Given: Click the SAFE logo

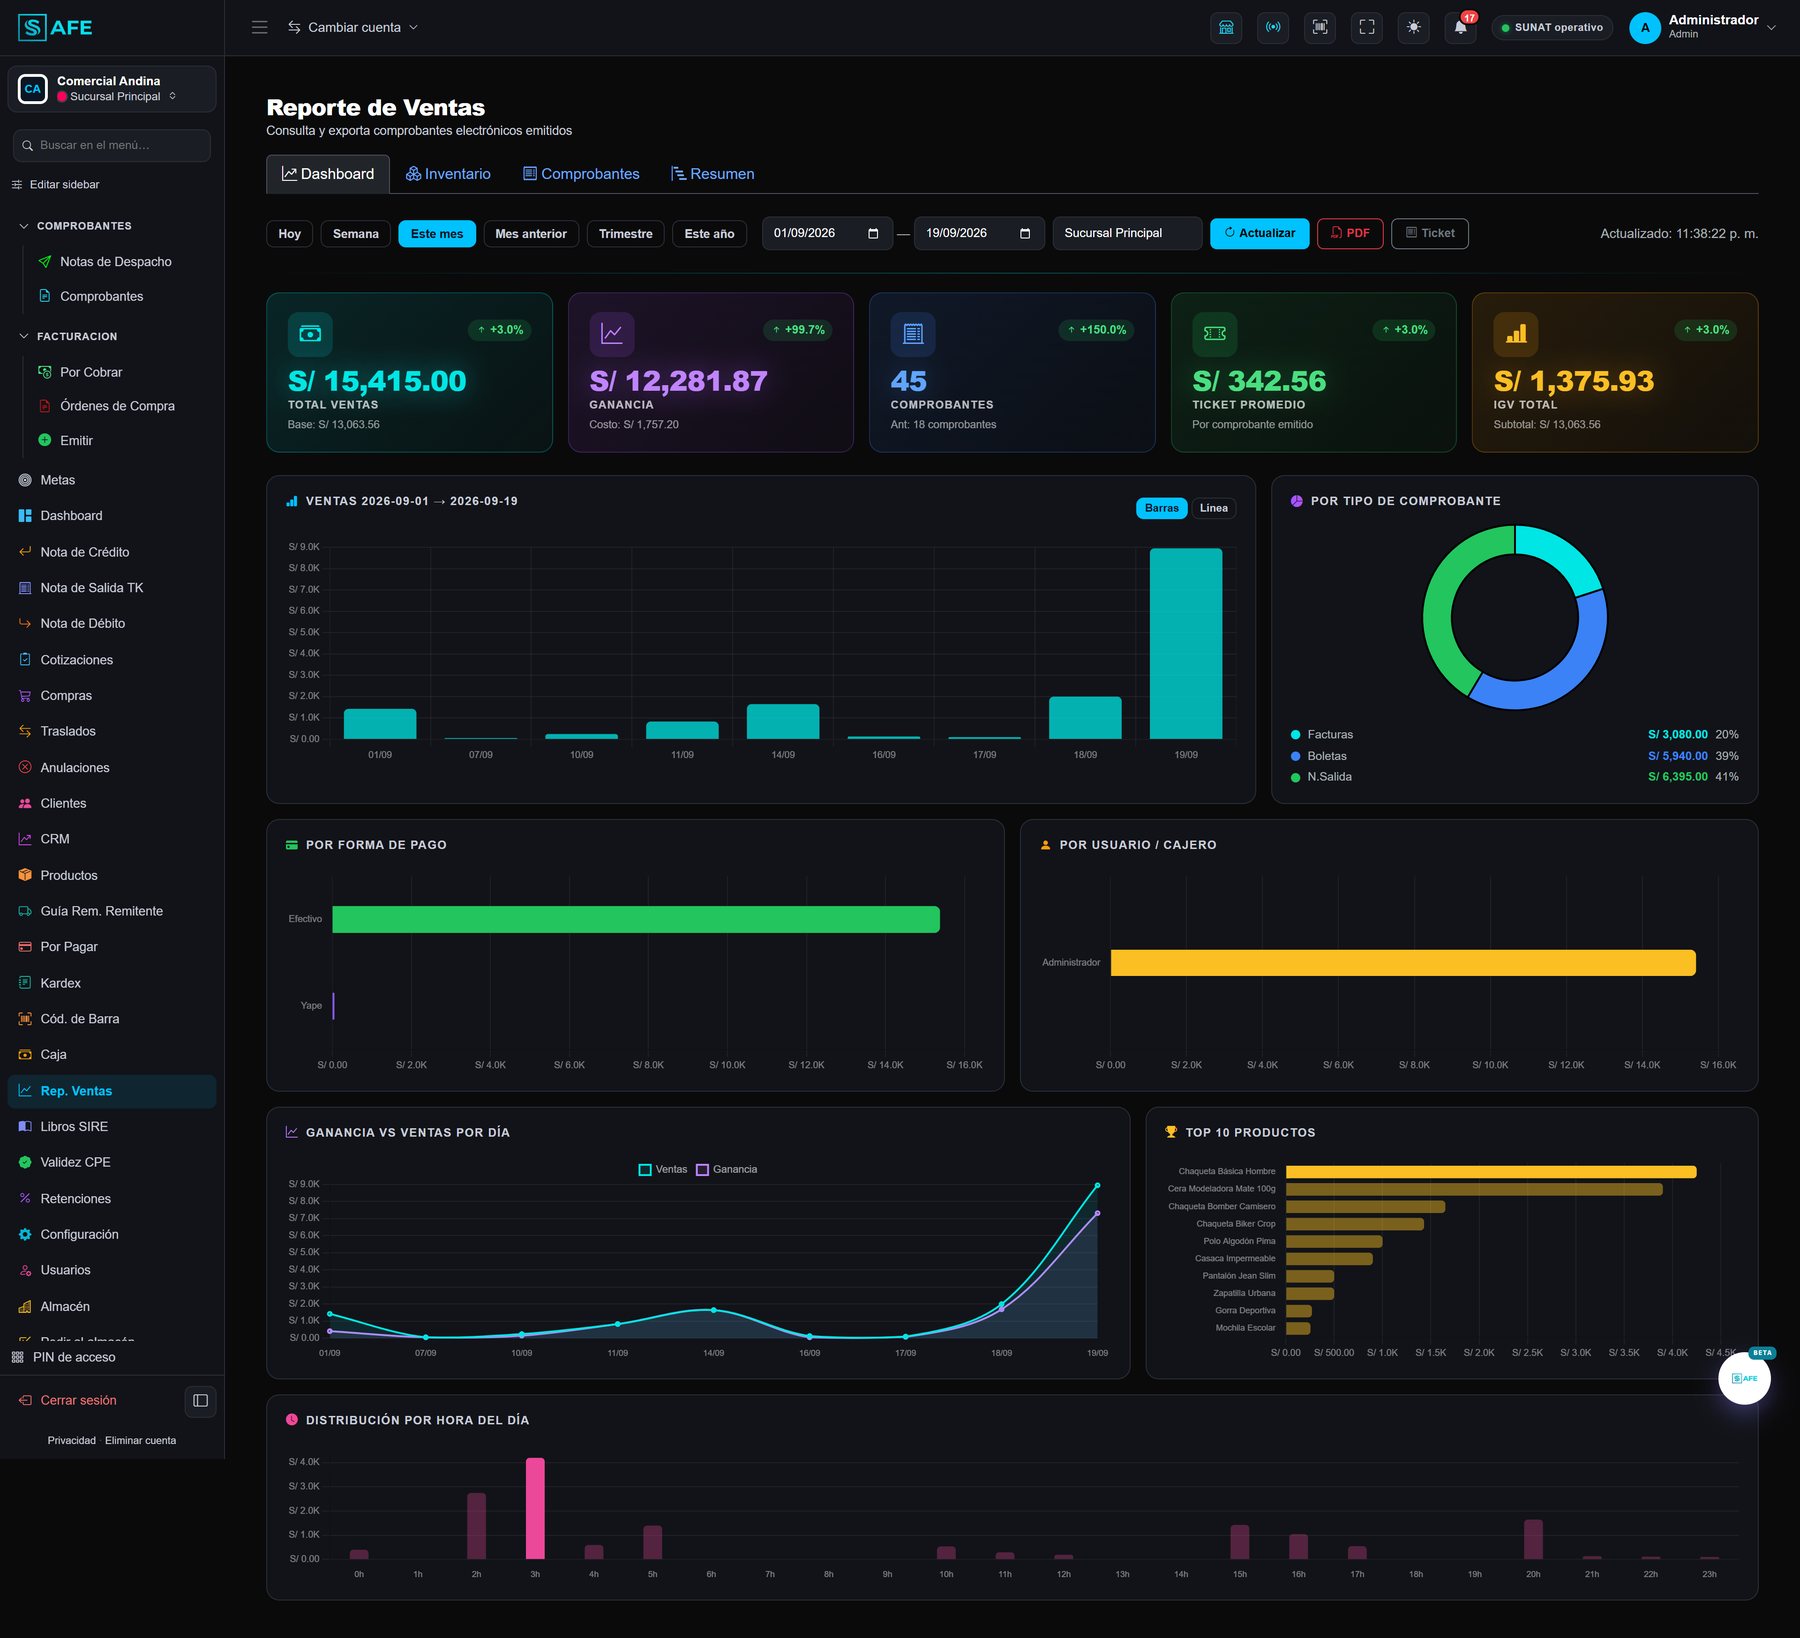Looking at the screenshot, I should pyautogui.click(x=55, y=27).
